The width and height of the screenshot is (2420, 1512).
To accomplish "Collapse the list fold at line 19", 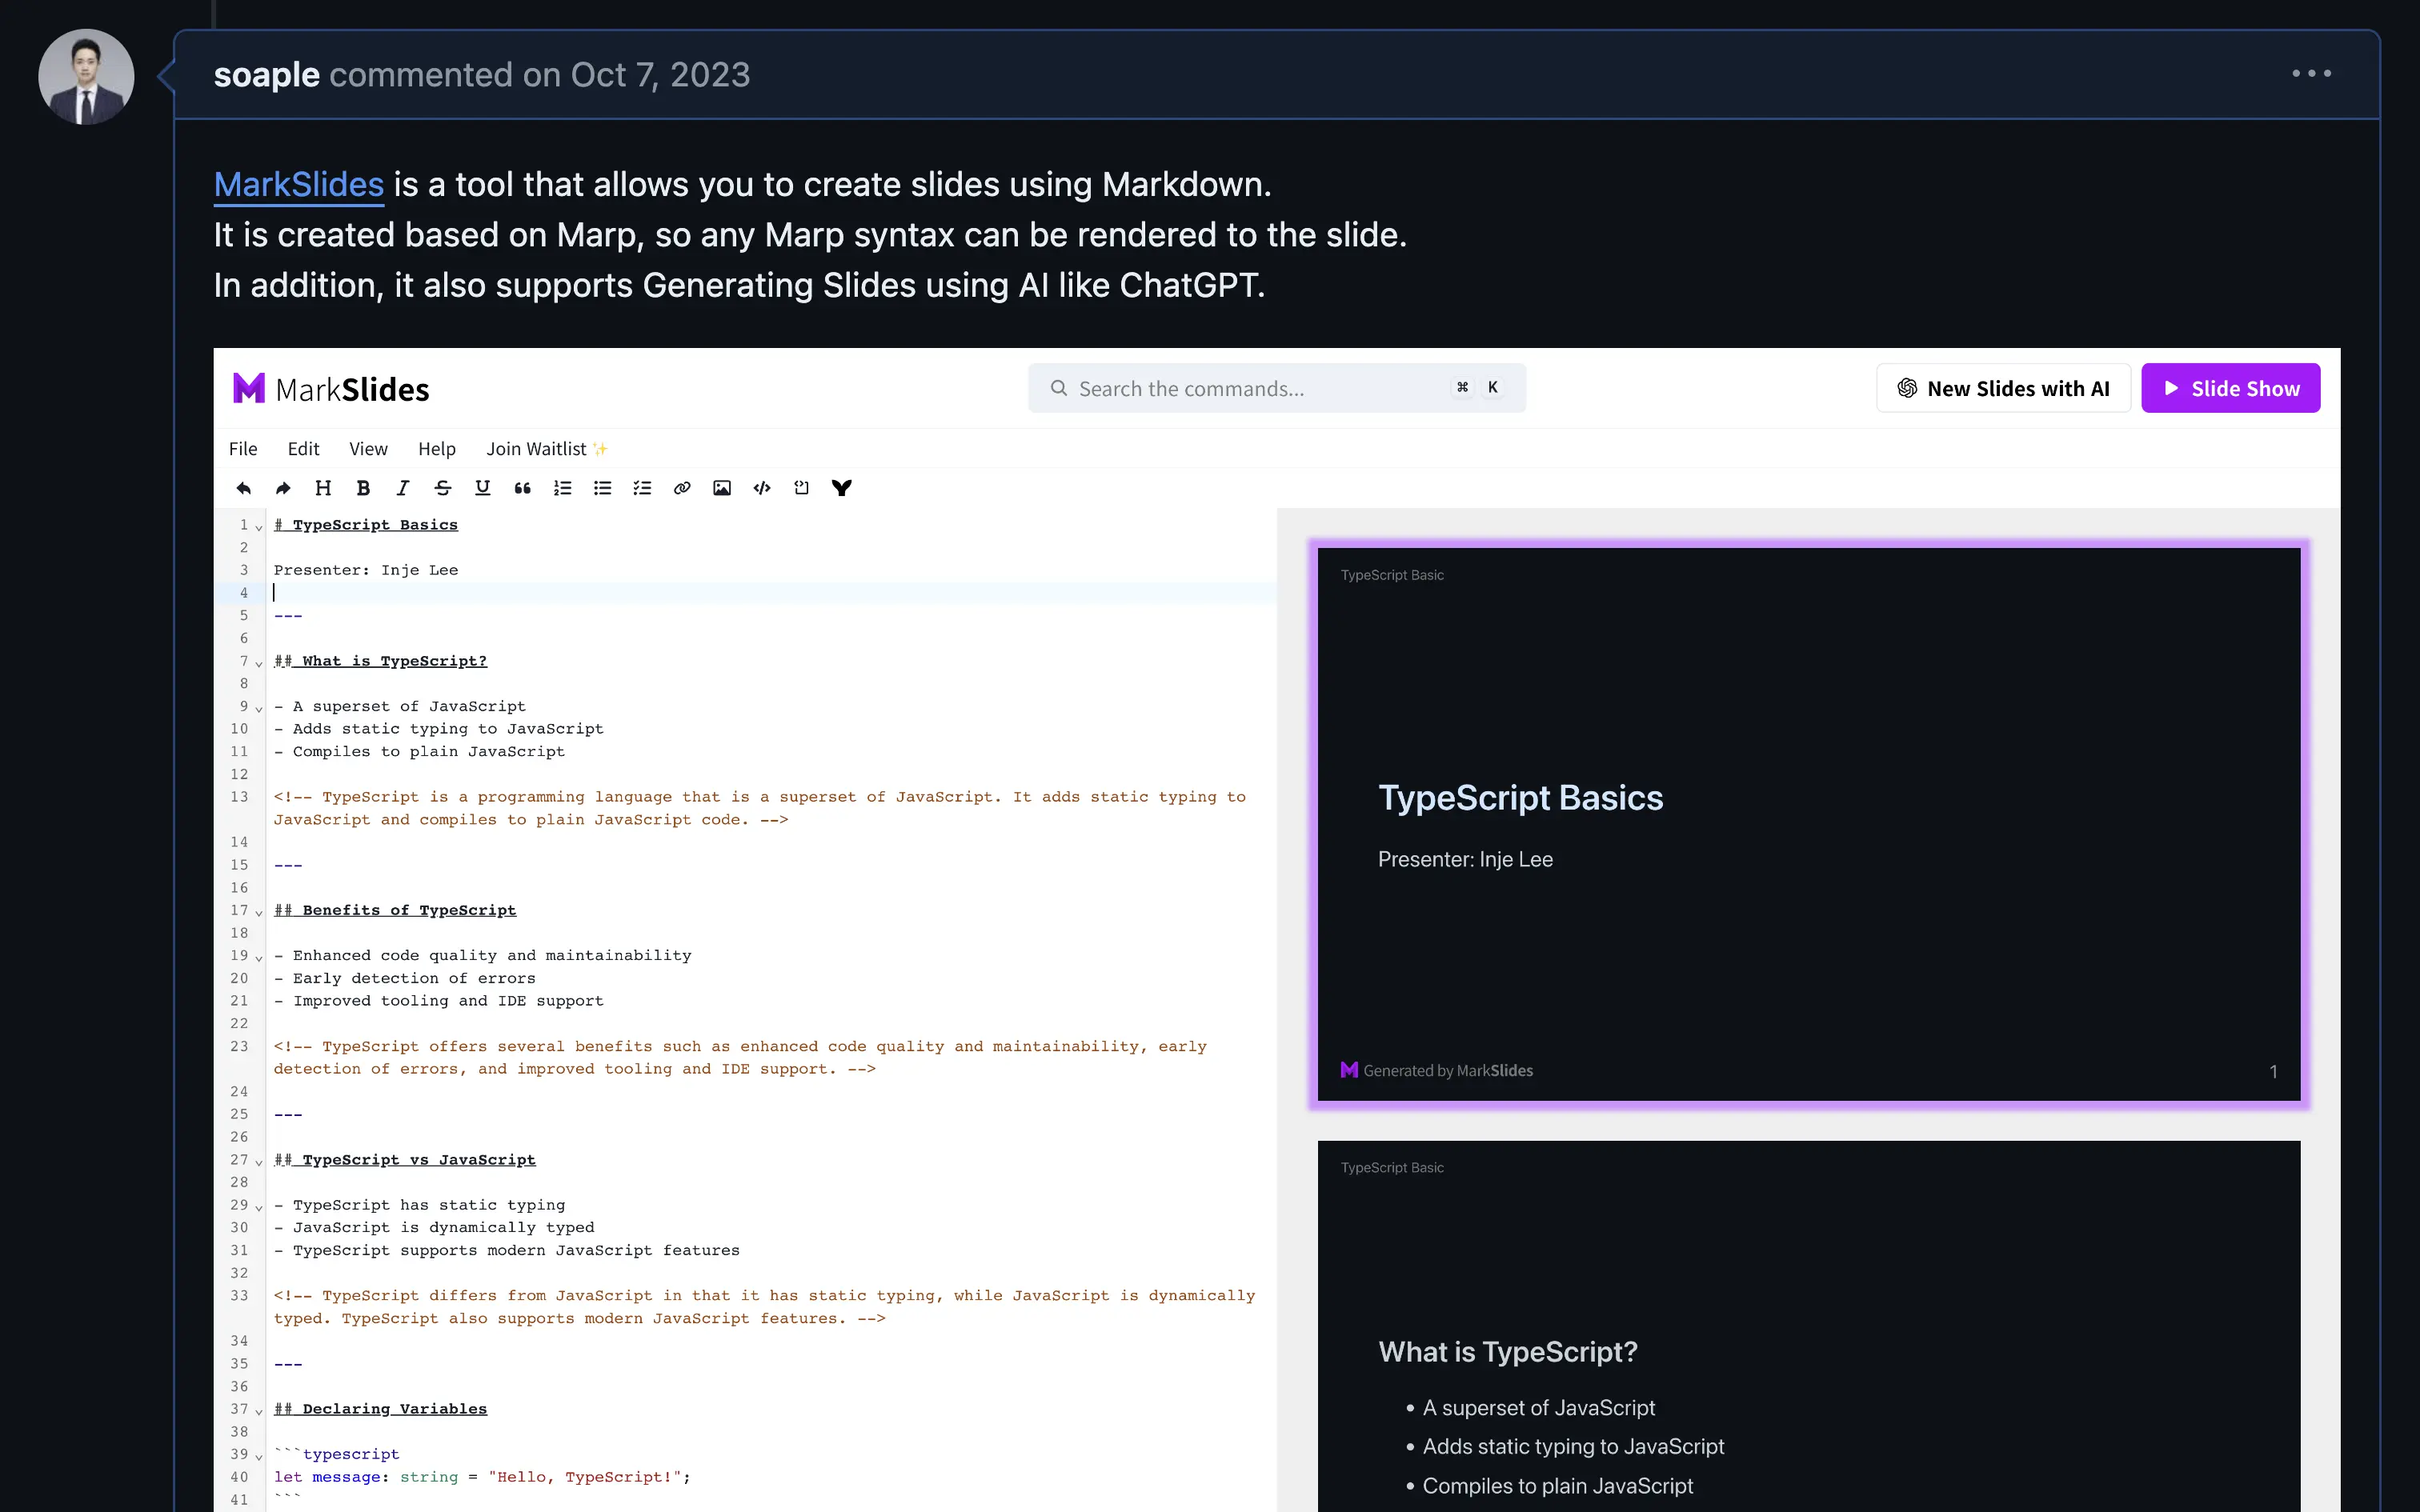I will click(259, 958).
